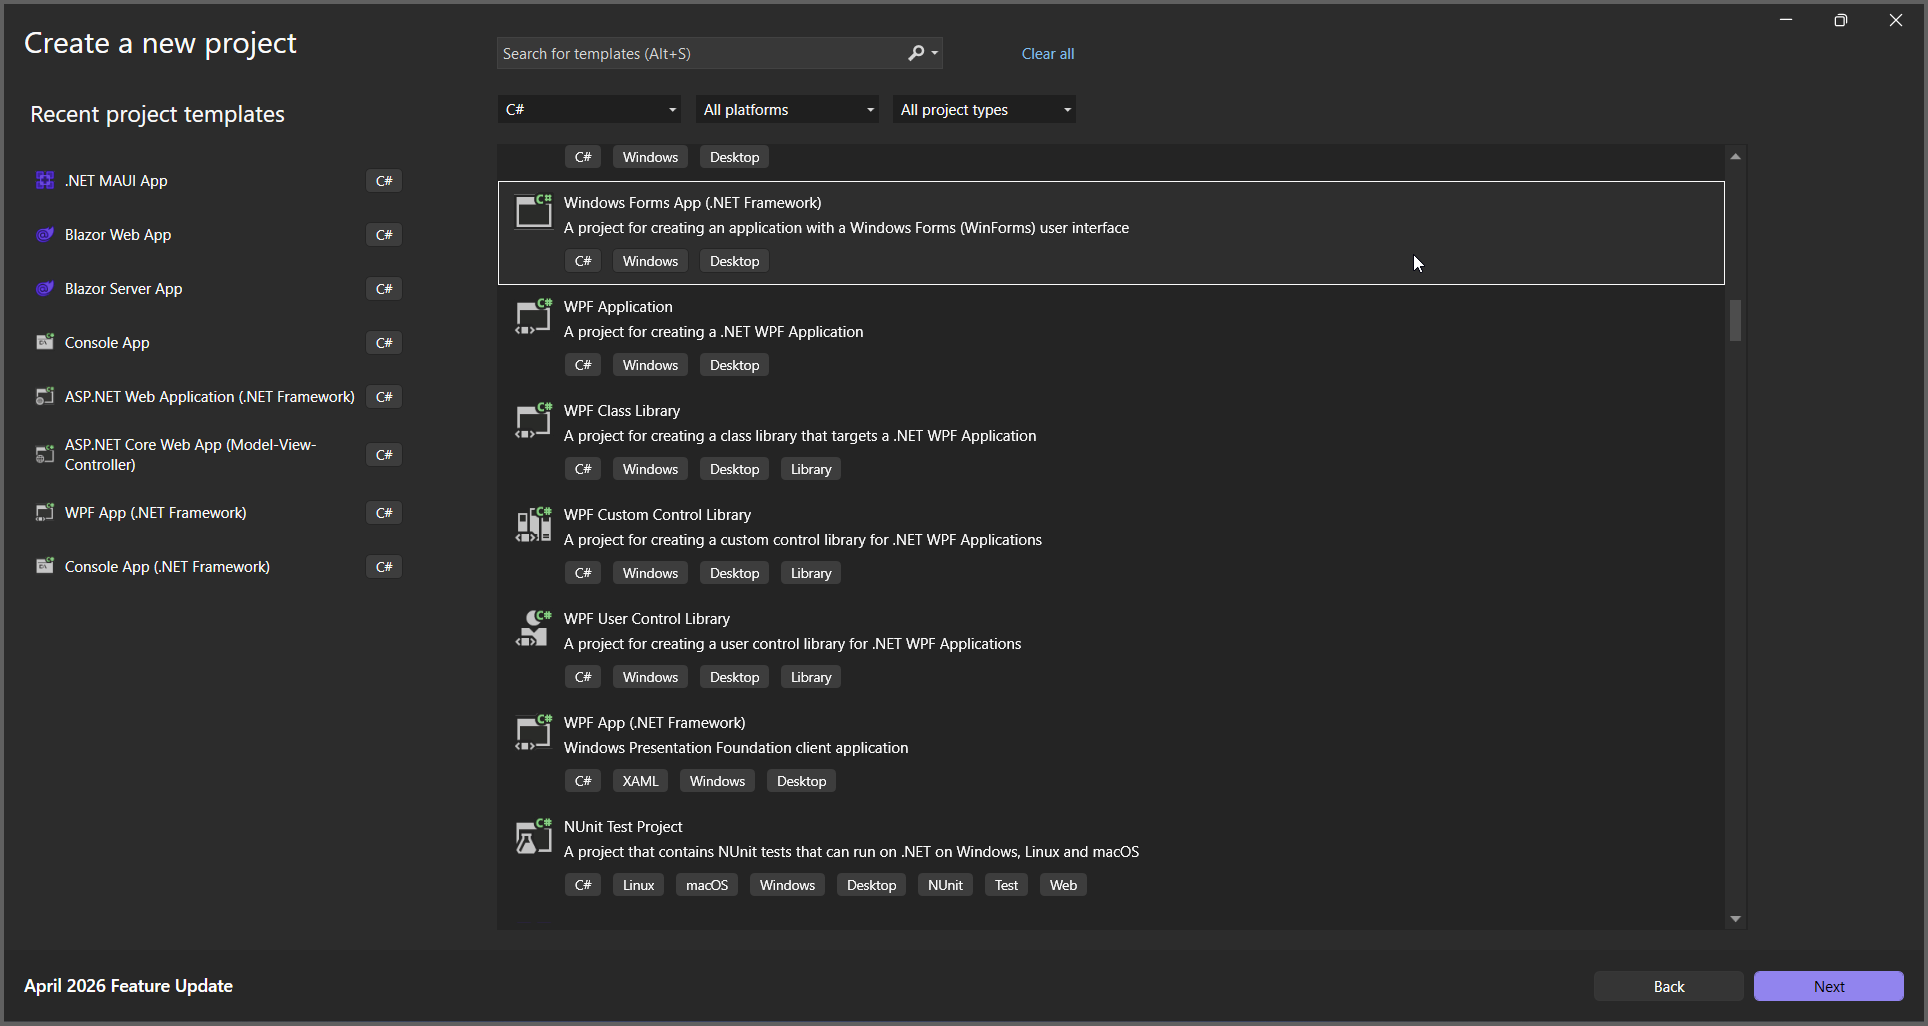The width and height of the screenshot is (1928, 1026).
Task: Click the Windows Forms App template icon
Action: (533, 211)
